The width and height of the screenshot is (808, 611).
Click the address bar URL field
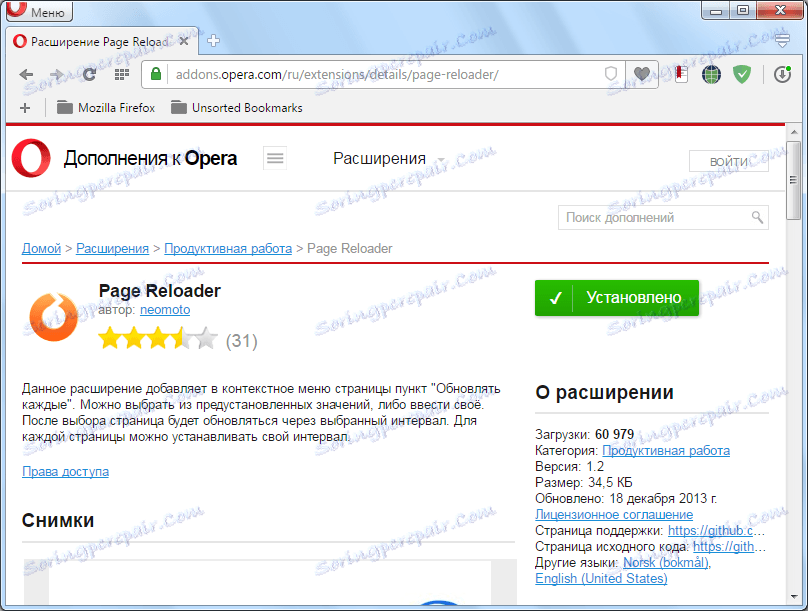pyautogui.click(x=383, y=75)
